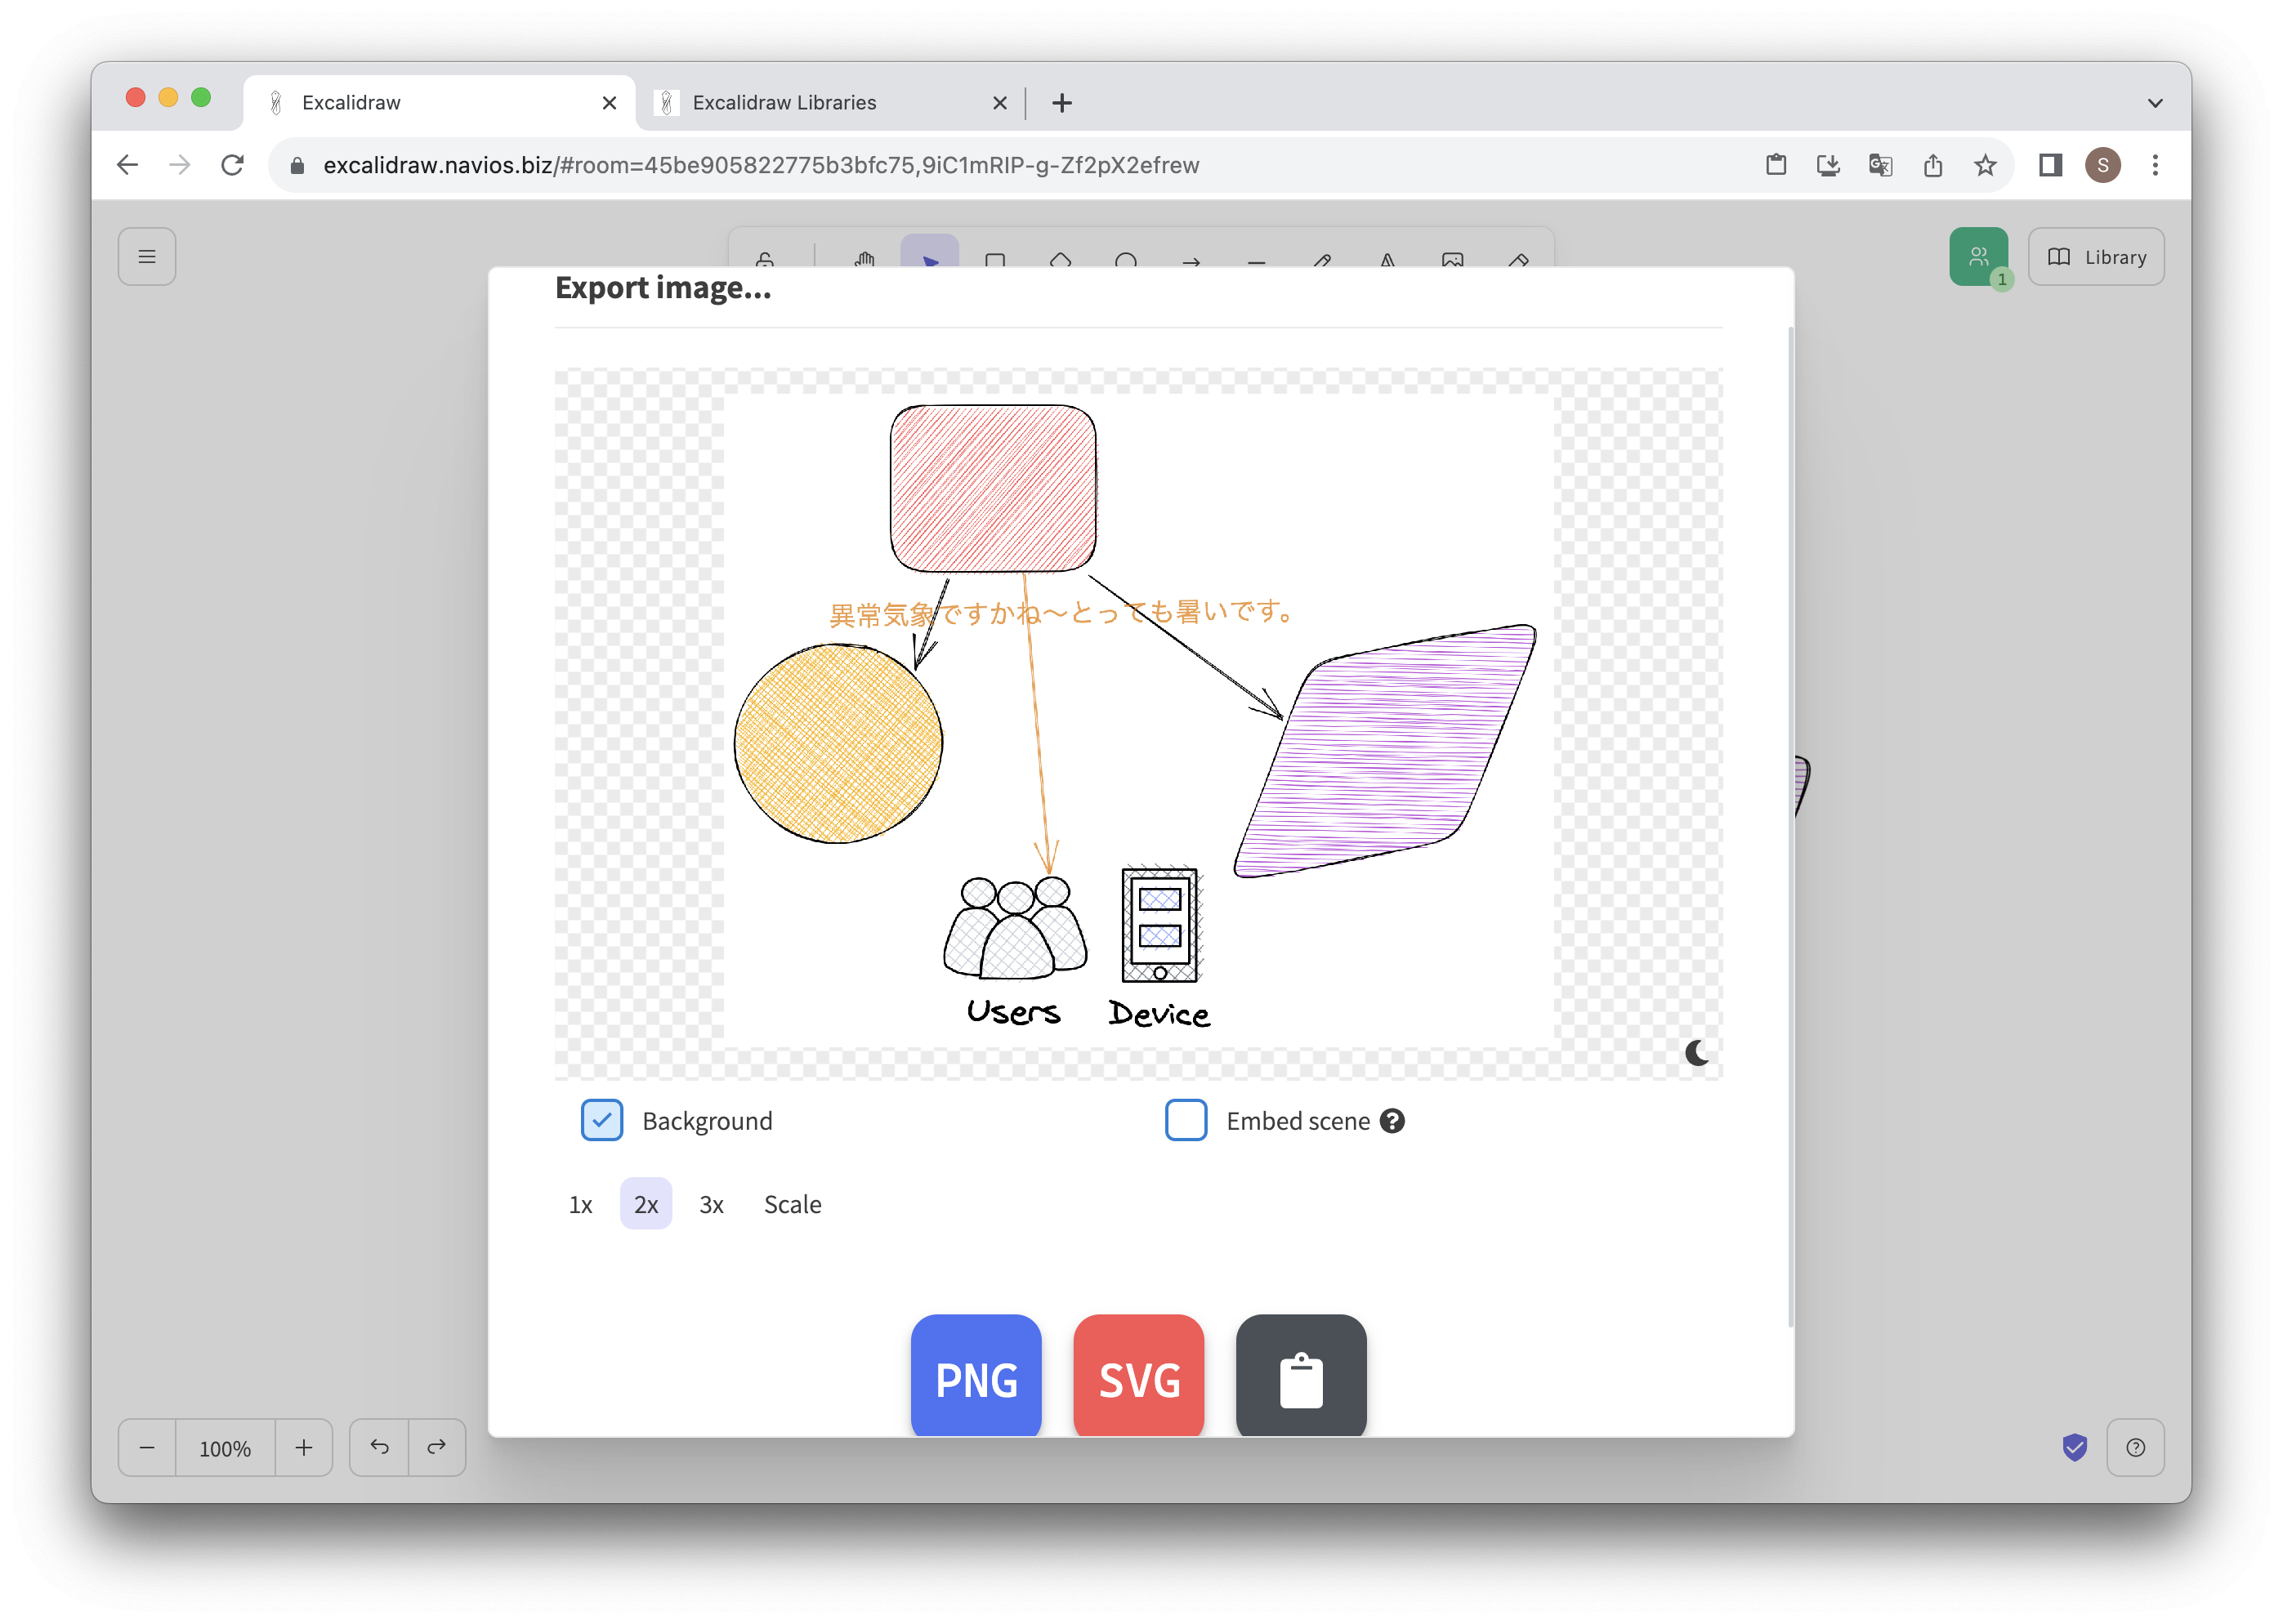
Task: Select the insert image tool
Action: click(1453, 258)
